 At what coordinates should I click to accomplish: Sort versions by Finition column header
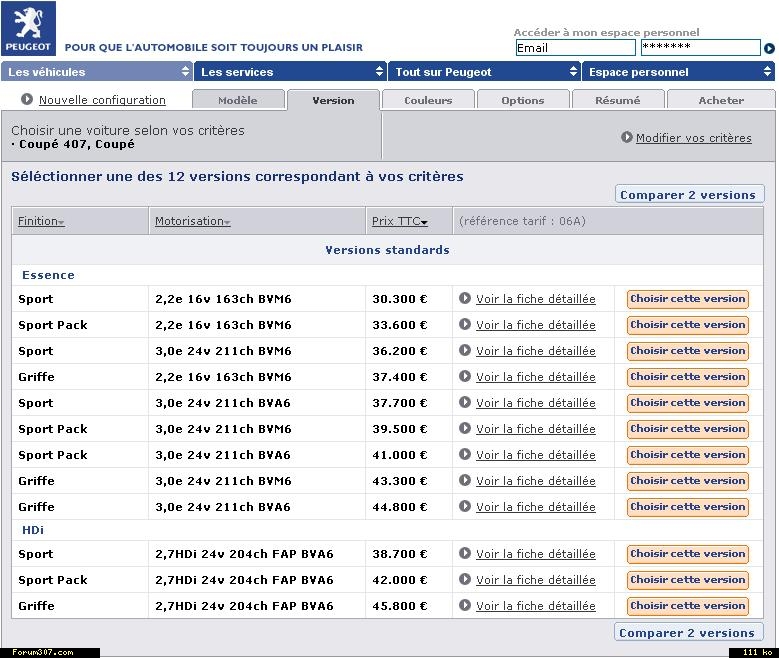click(41, 221)
